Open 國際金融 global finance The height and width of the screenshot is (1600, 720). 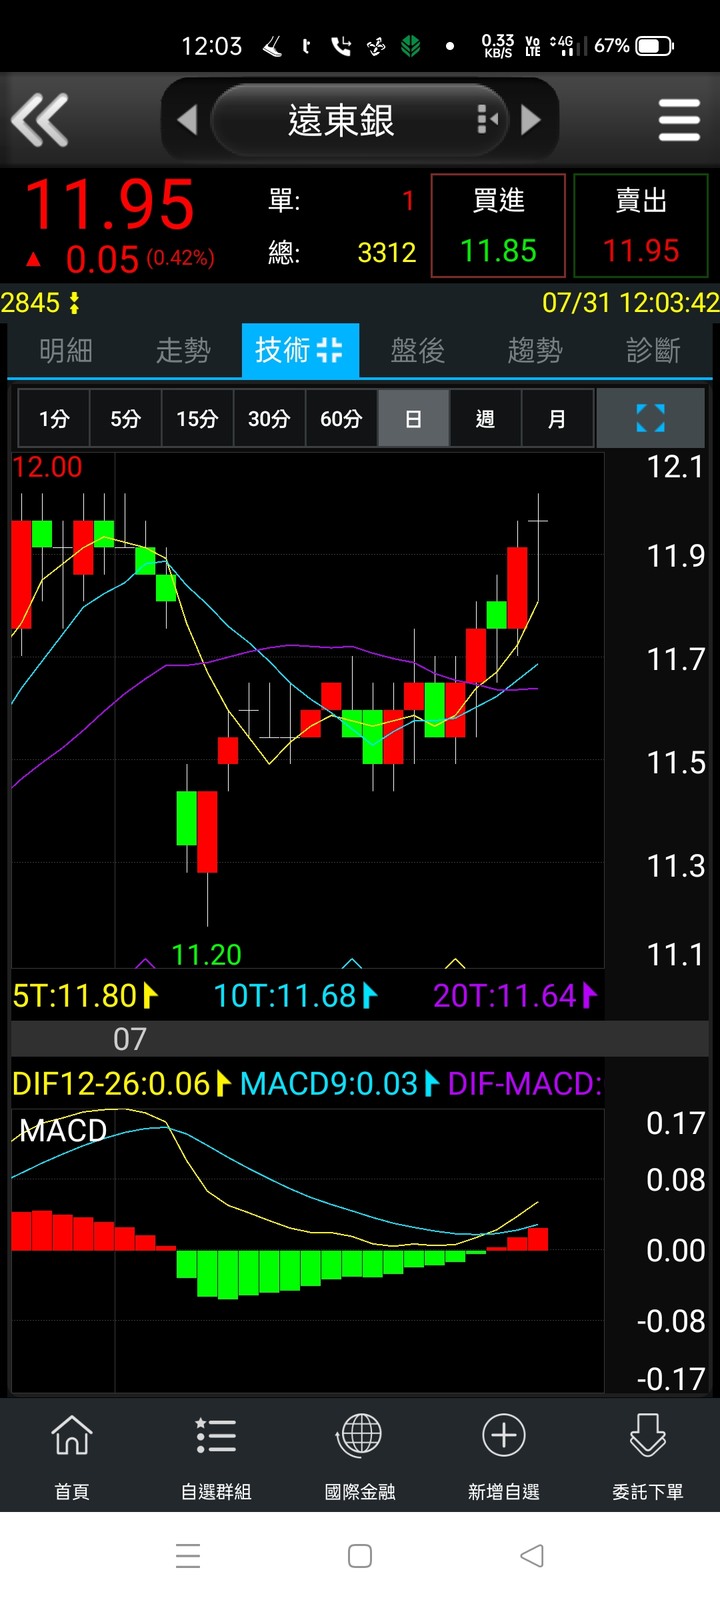click(360, 1456)
